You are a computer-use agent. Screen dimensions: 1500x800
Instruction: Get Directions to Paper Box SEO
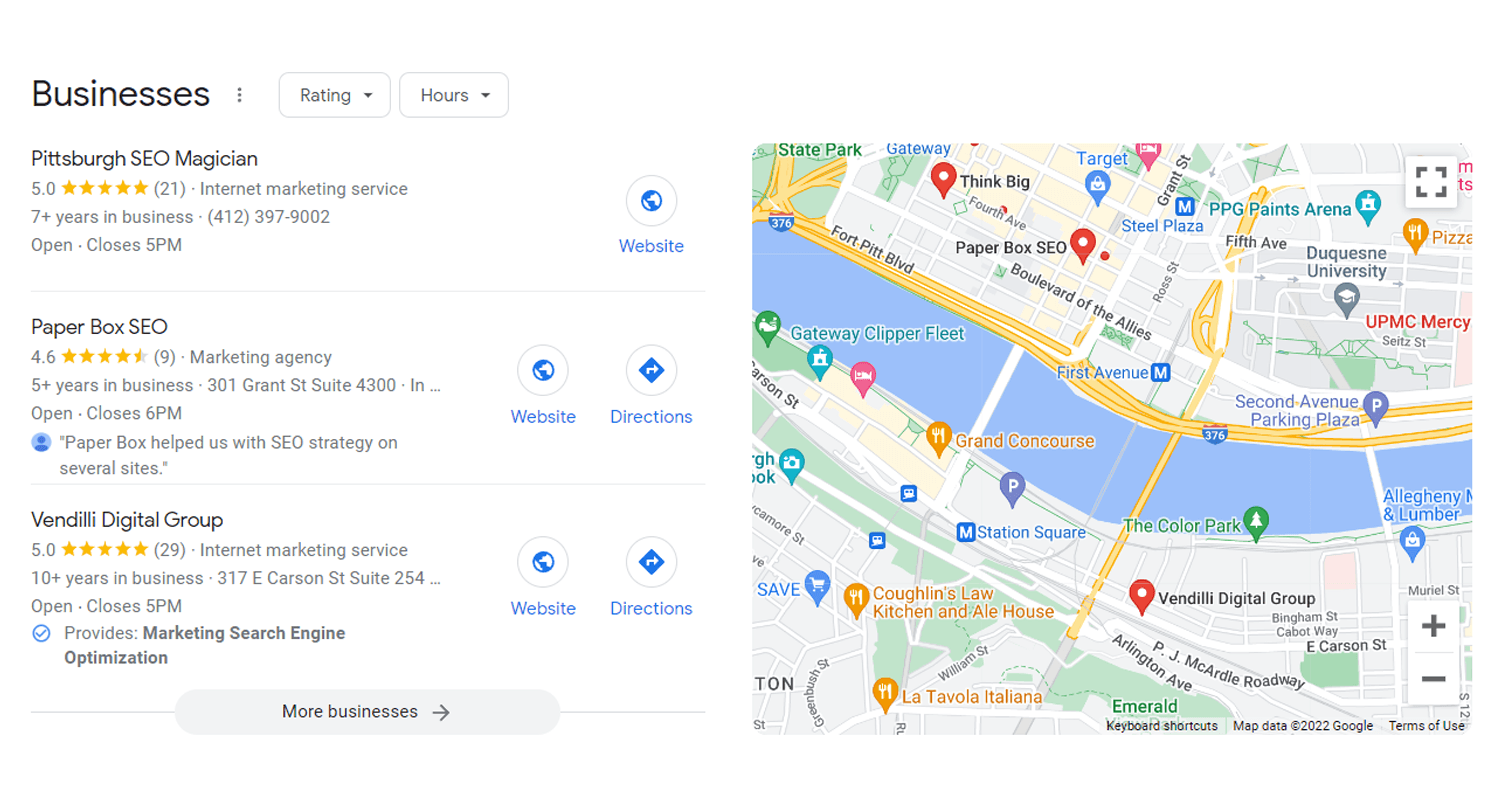(651, 370)
